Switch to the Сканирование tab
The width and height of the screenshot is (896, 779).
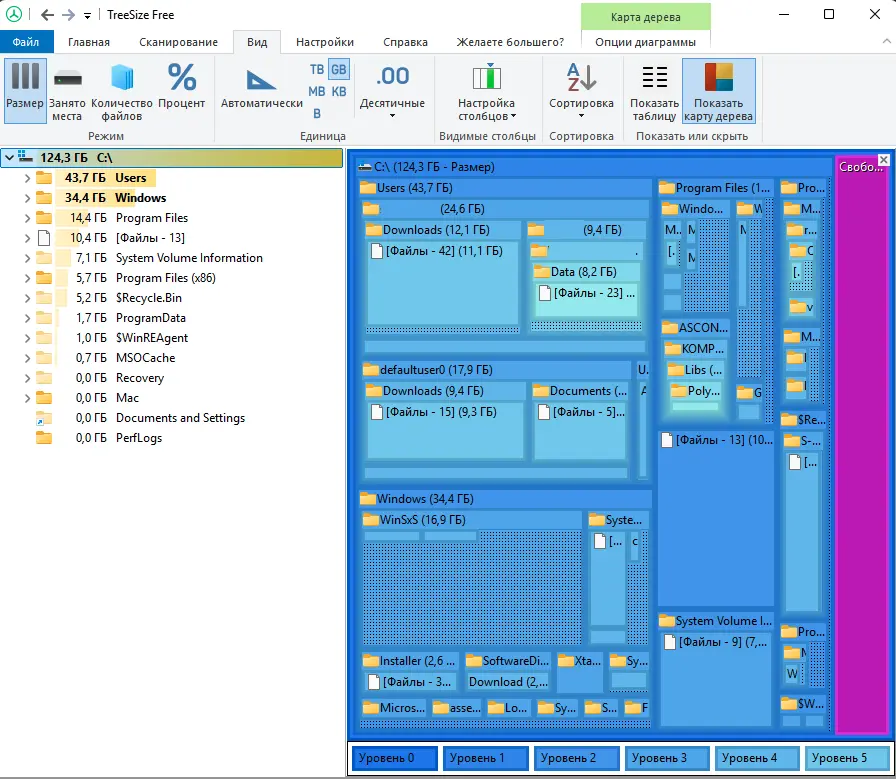coord(178,42)
